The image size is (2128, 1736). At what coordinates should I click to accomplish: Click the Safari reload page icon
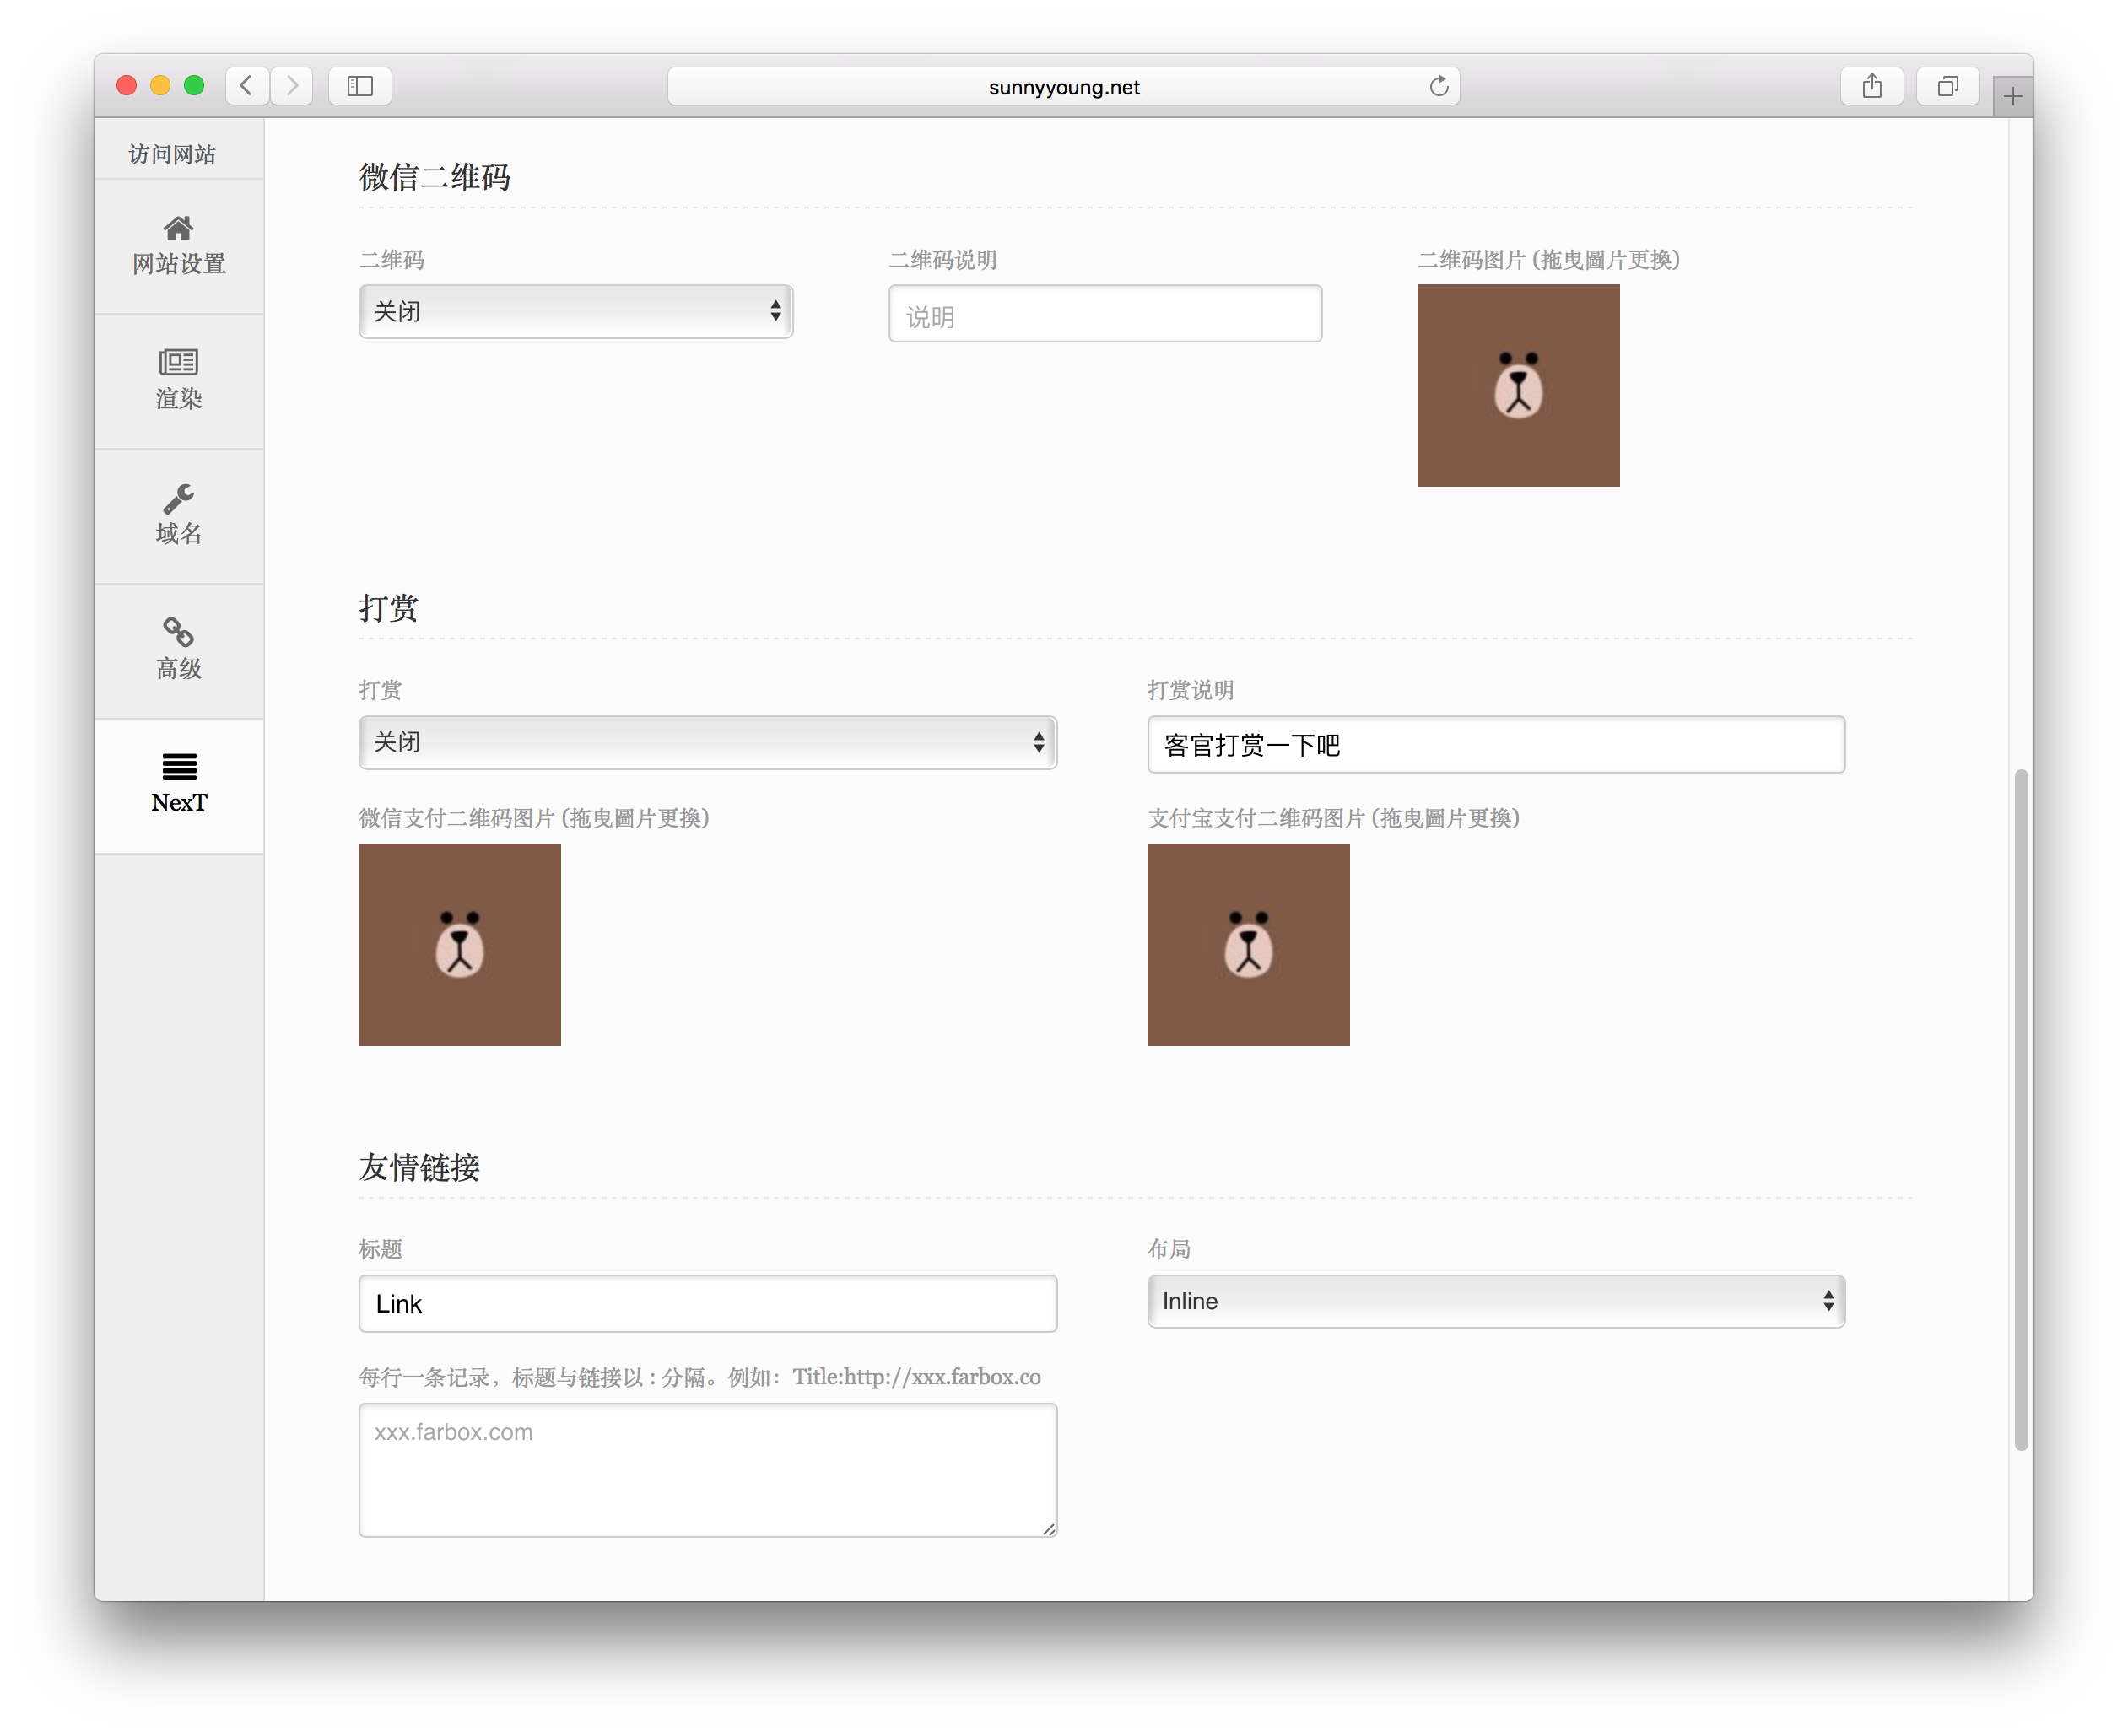point(1438,86)
